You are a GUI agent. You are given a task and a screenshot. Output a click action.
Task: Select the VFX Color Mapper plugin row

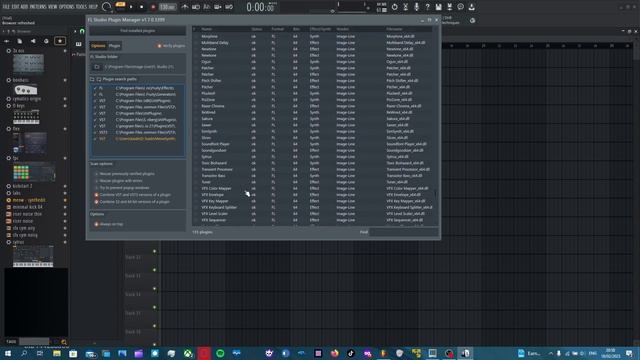pyautogui.click(x=312, y=189)
